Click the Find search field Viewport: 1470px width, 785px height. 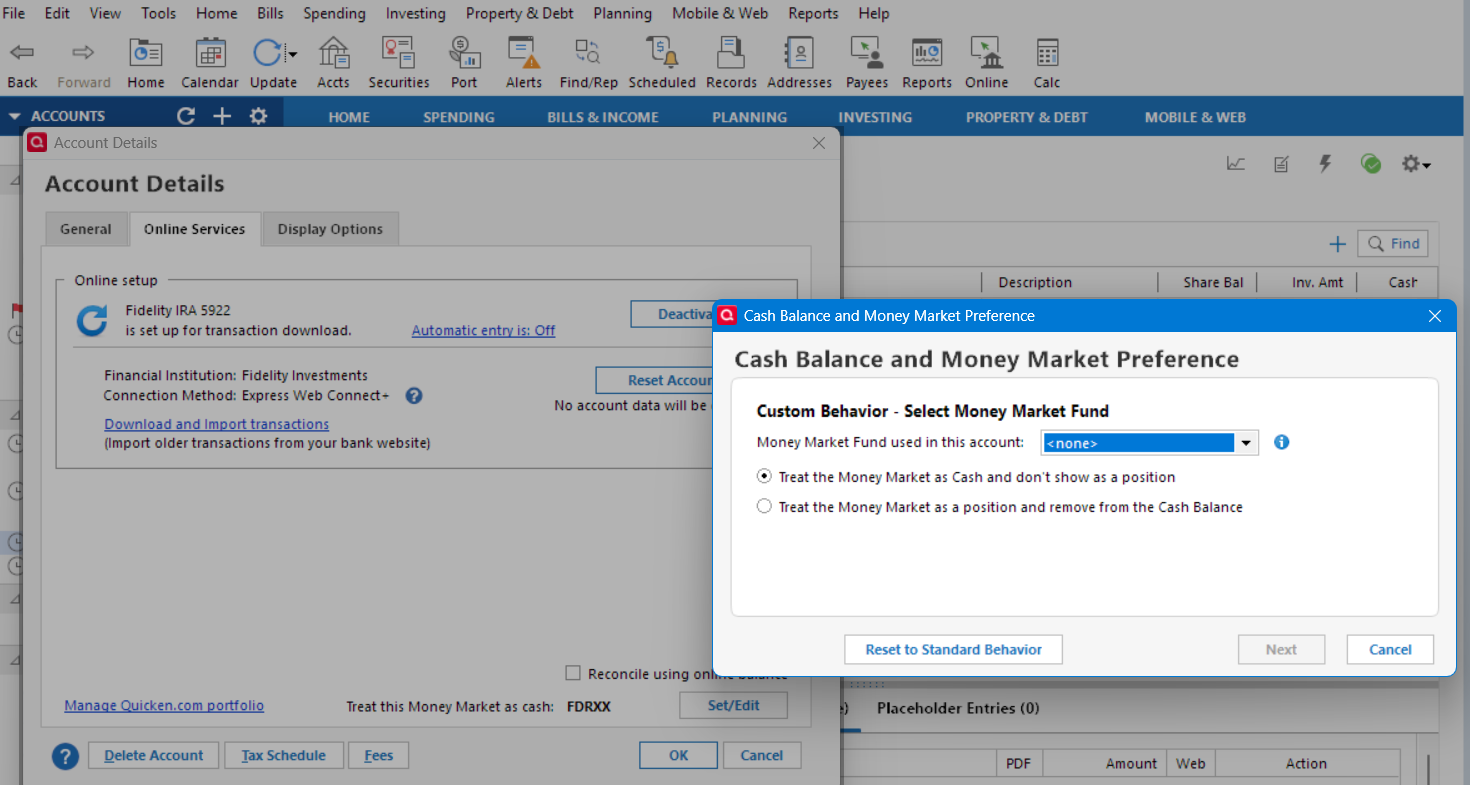tap(1392, 244)
